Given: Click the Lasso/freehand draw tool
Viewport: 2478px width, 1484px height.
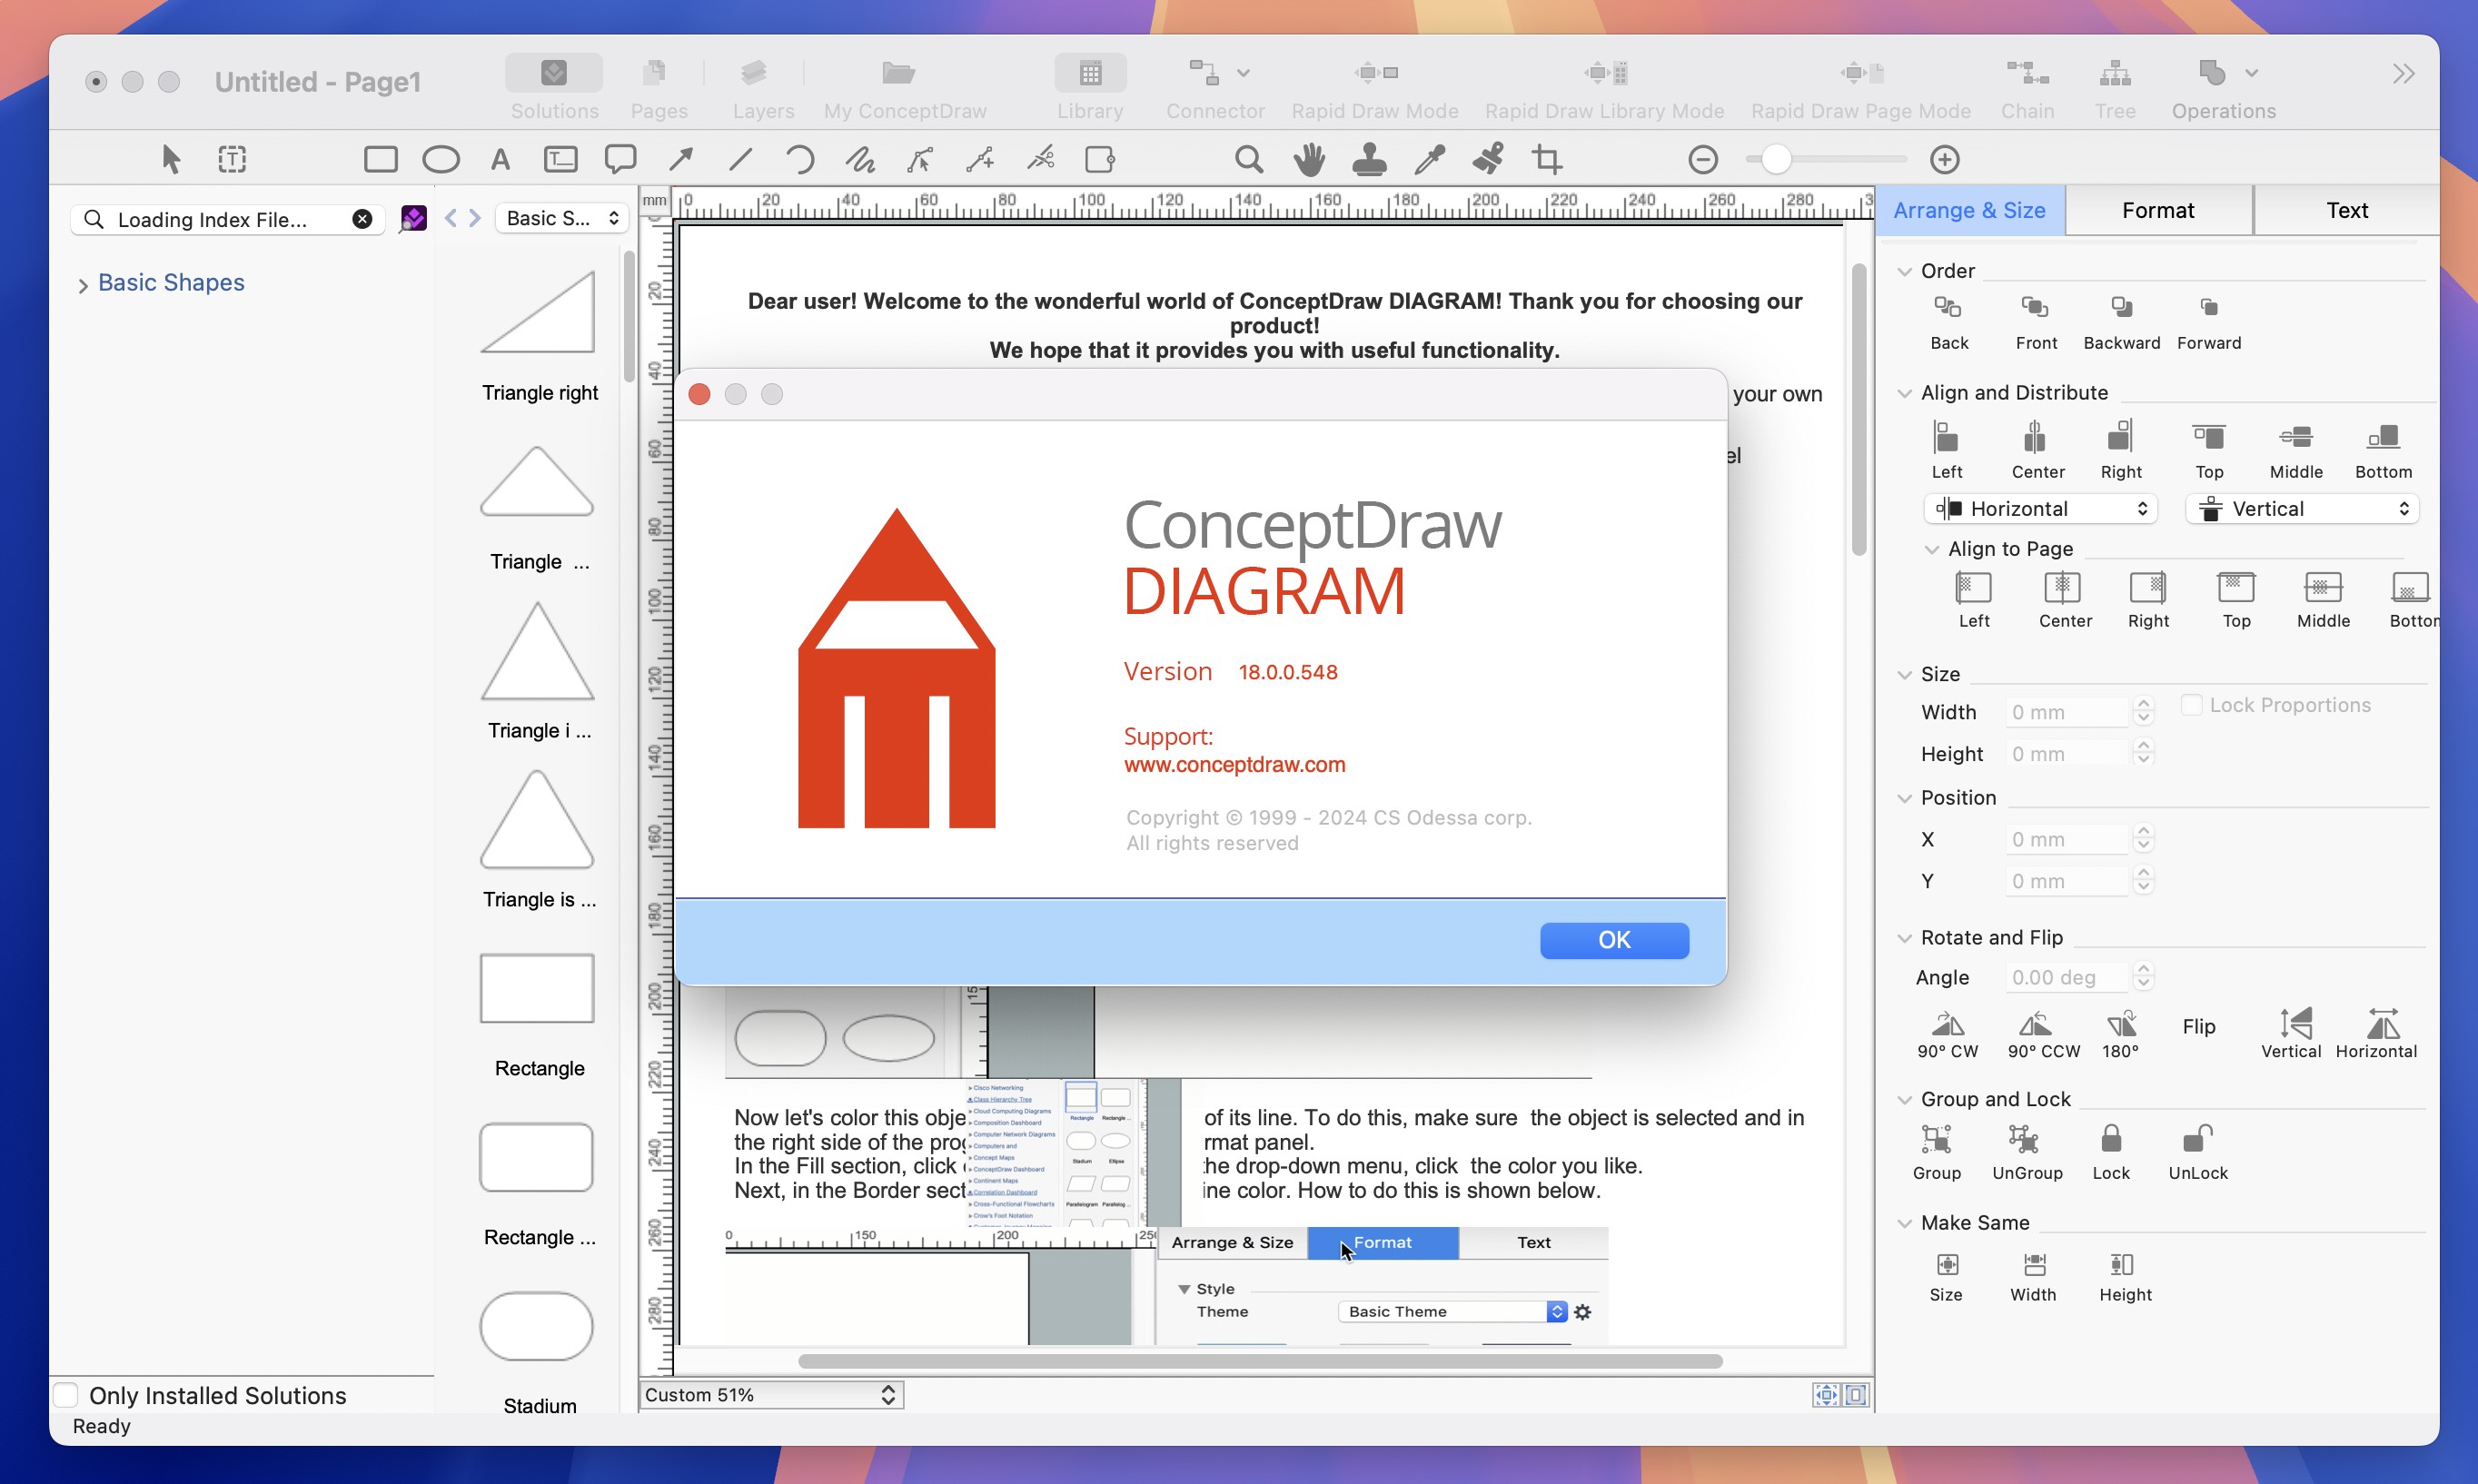Looking at the screenshot, I should point(862,159).
